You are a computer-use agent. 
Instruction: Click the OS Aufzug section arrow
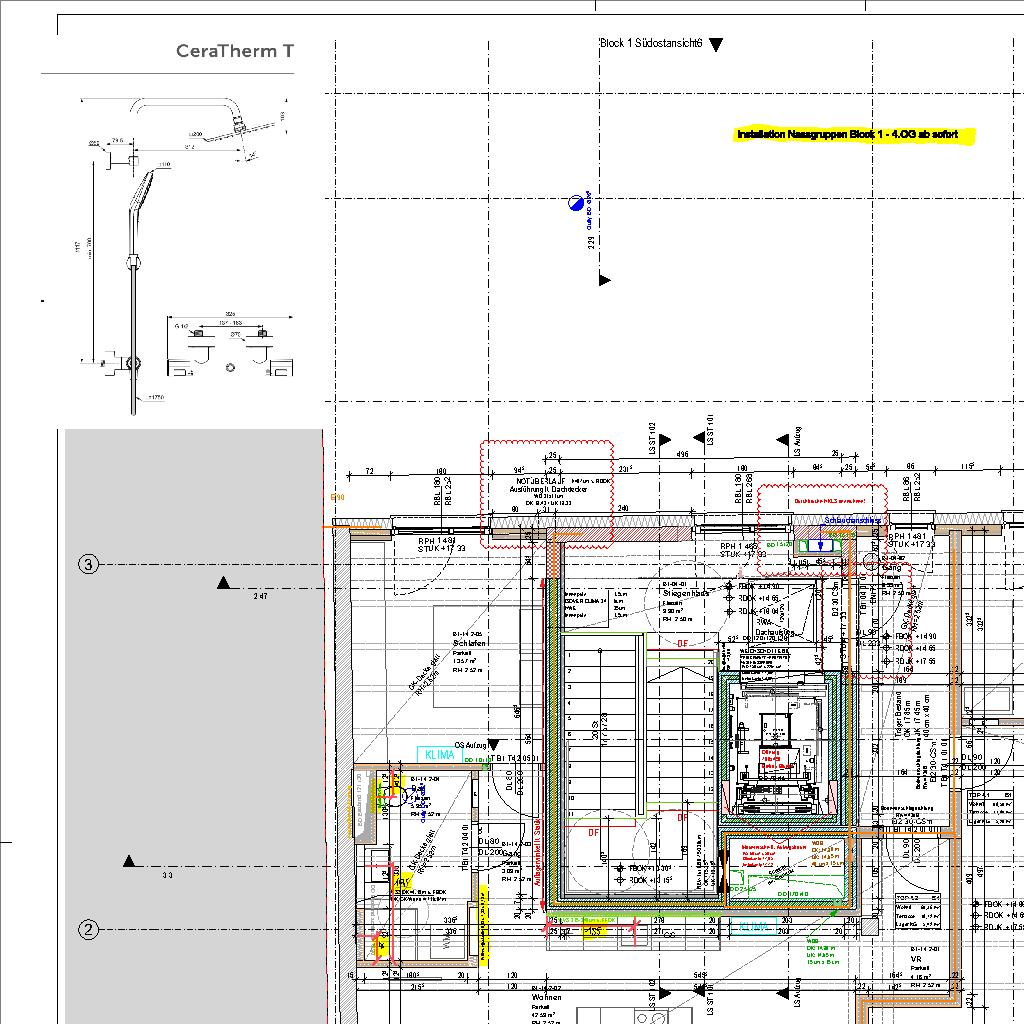[x=494, y=745]
